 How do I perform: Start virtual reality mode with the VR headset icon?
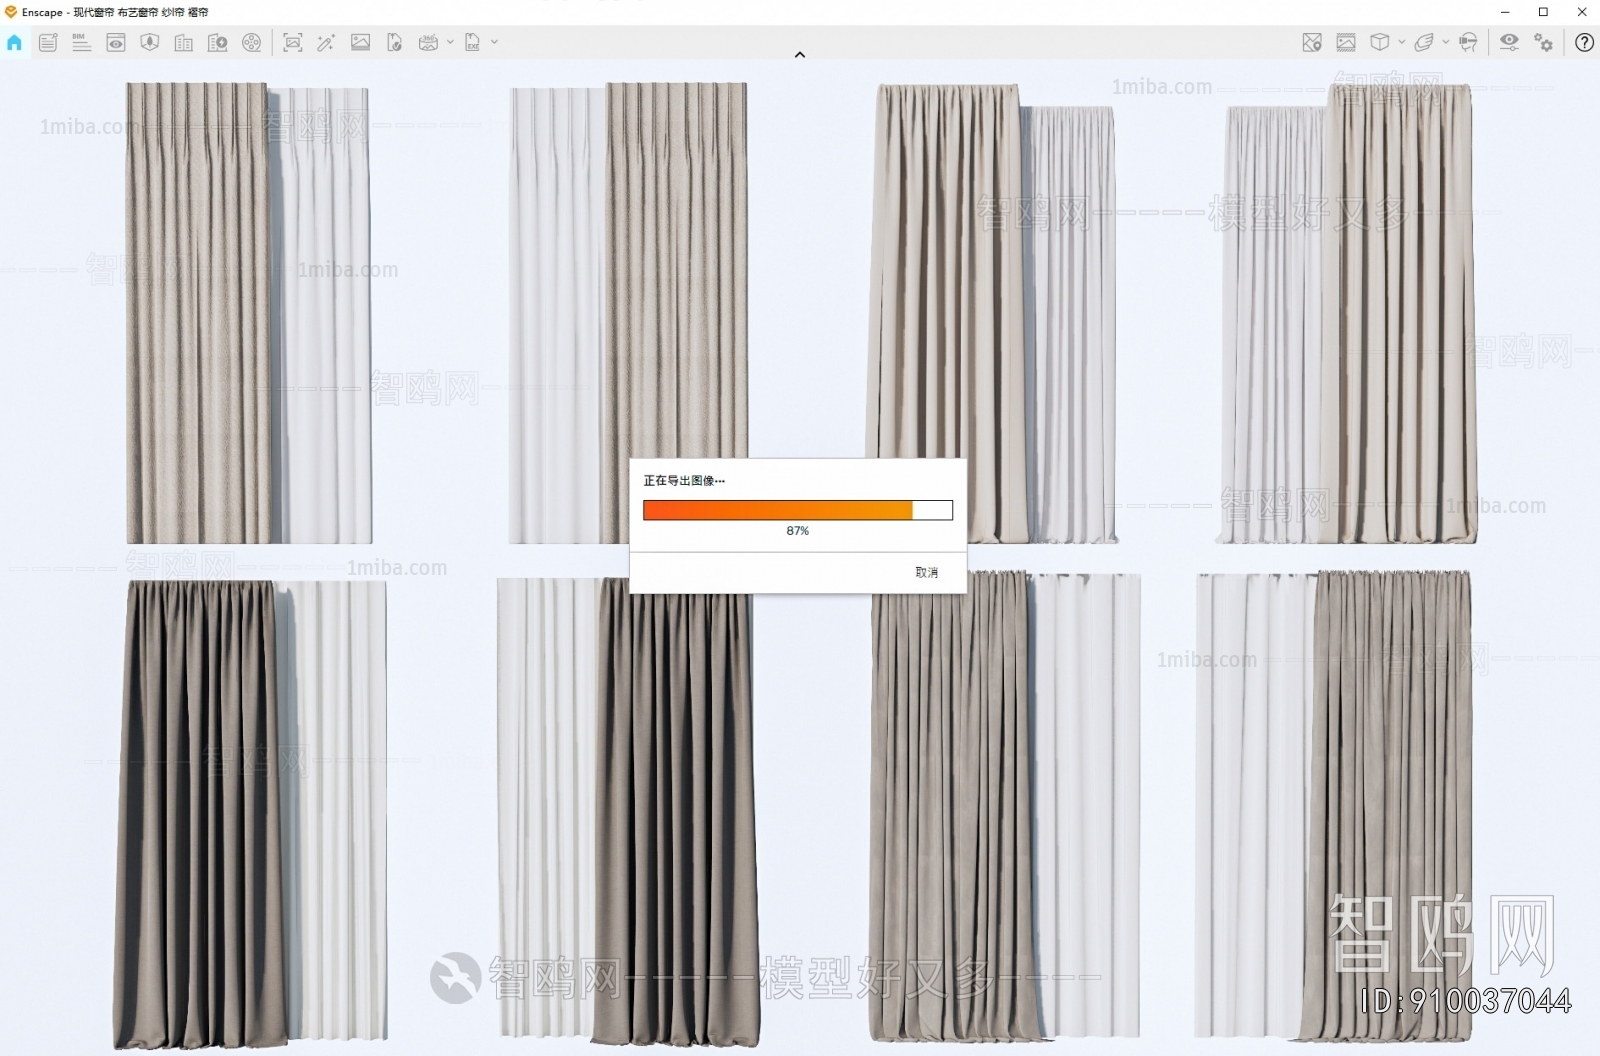point(1467,43)
